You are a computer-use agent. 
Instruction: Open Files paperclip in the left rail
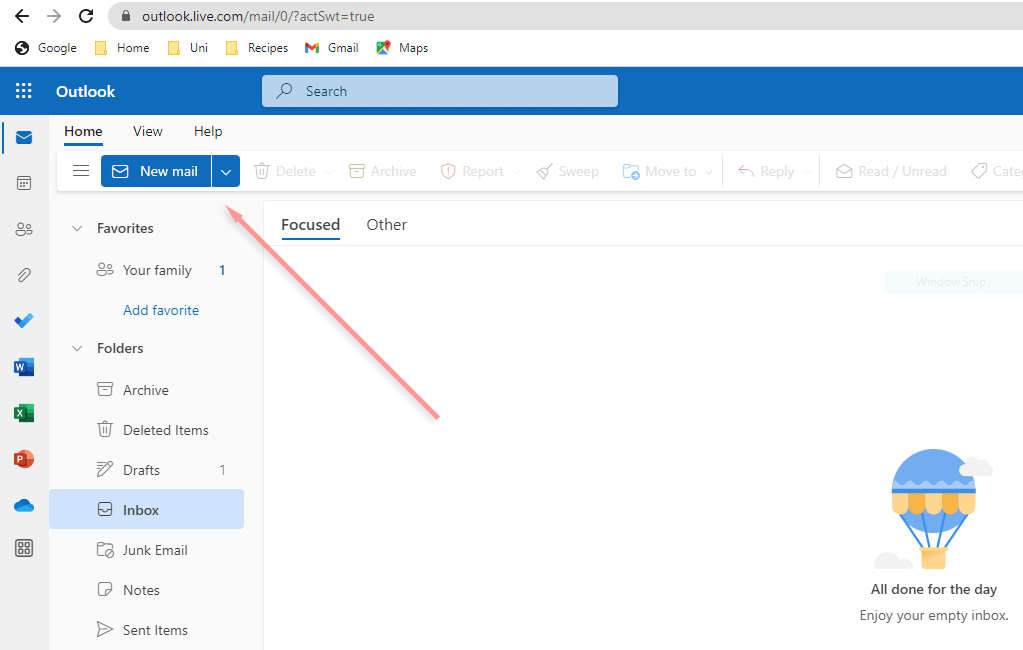click(24, 275)
